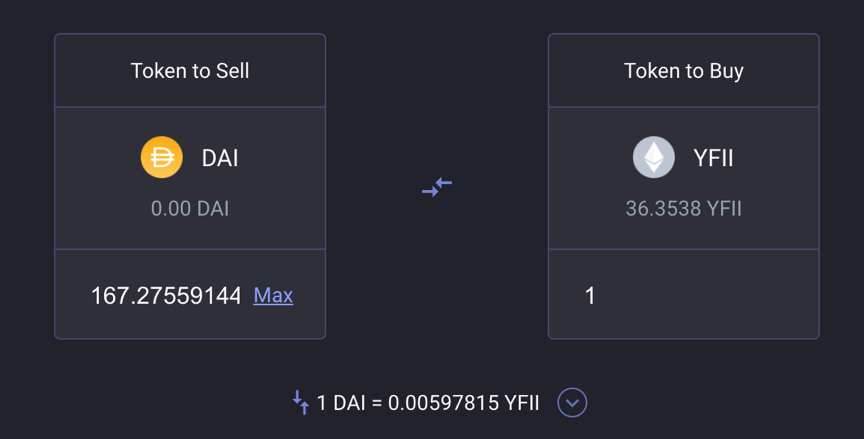Click the 36.3538 YFII balance text

[683, 208]
